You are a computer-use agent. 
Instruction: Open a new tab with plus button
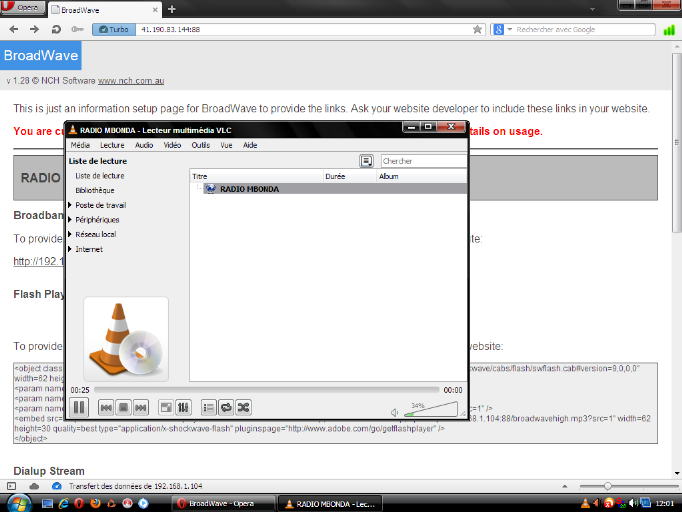click(x=172, y=9)
